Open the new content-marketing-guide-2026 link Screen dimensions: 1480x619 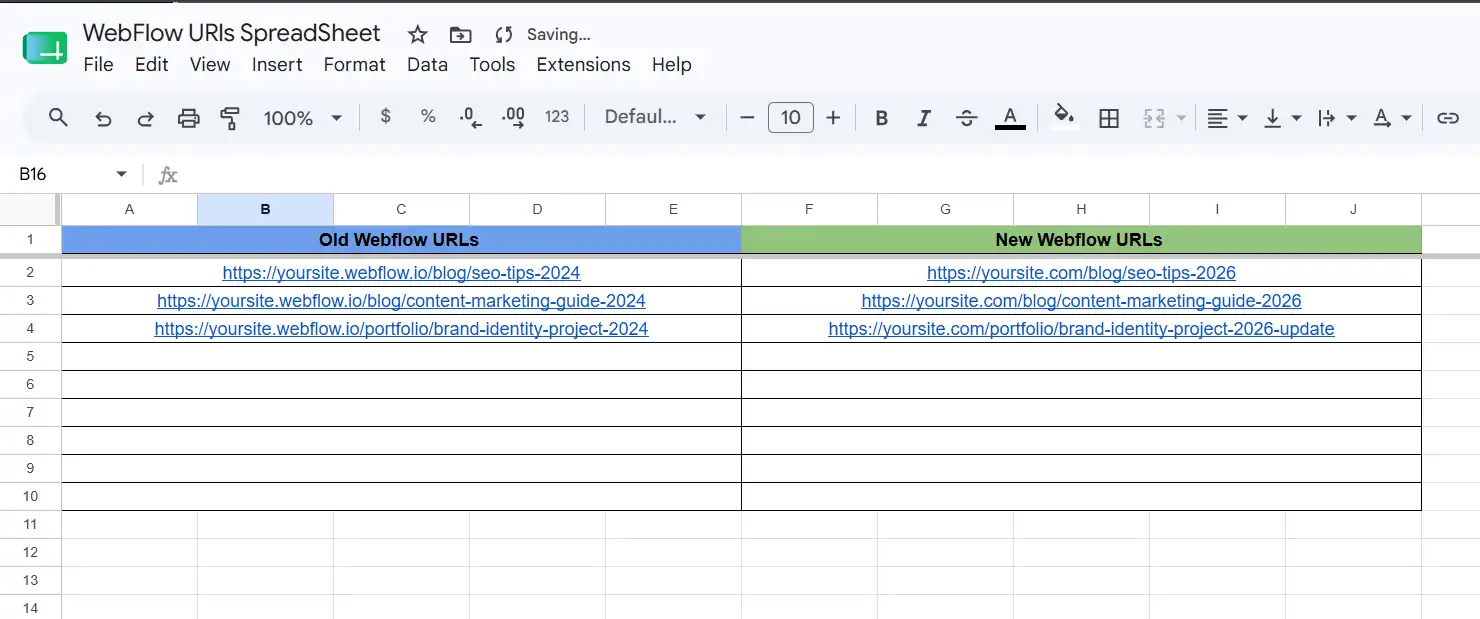[x=1081, y=301]
